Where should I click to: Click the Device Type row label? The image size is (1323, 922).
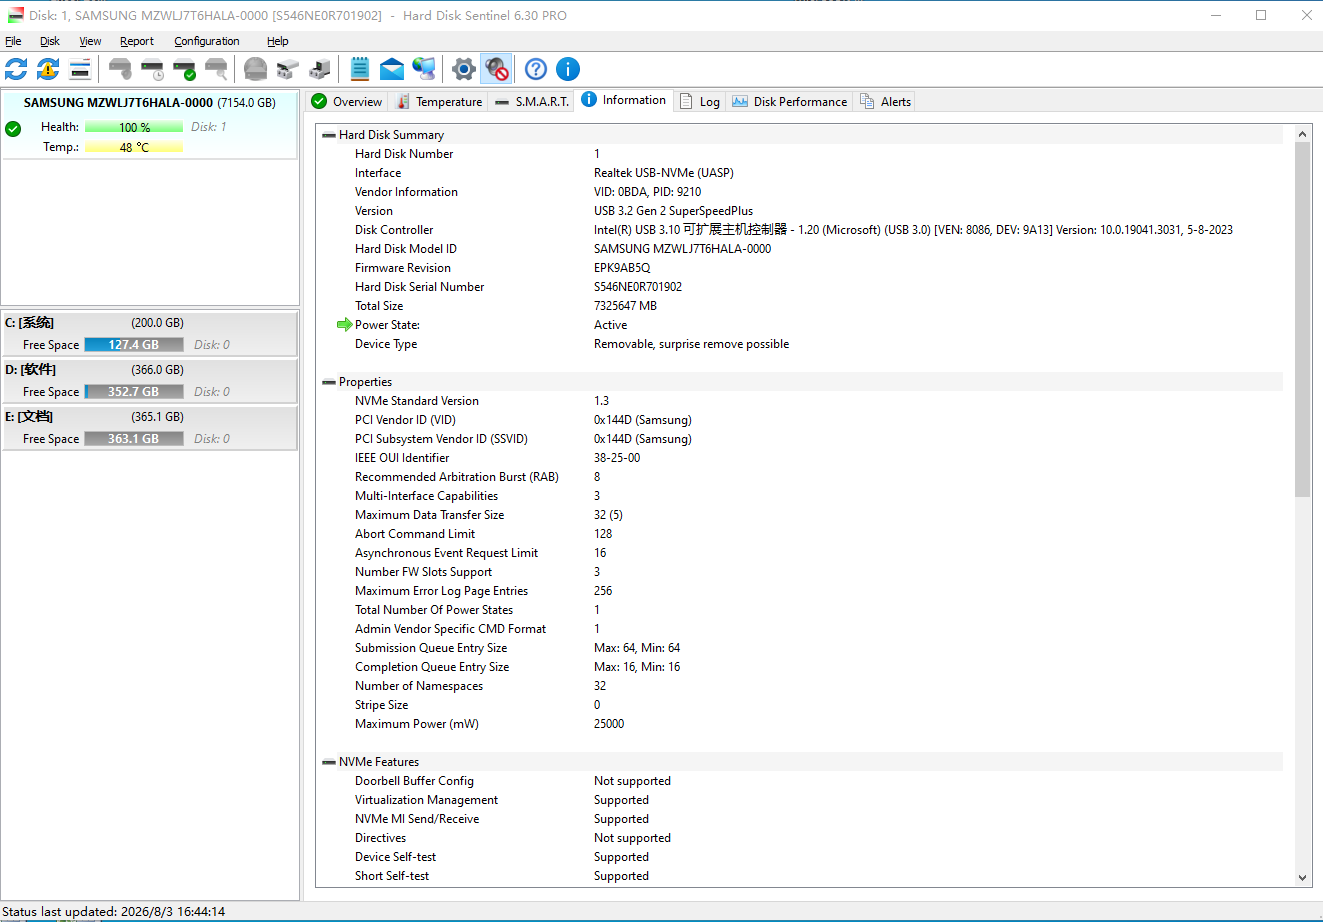coord(386,344)
